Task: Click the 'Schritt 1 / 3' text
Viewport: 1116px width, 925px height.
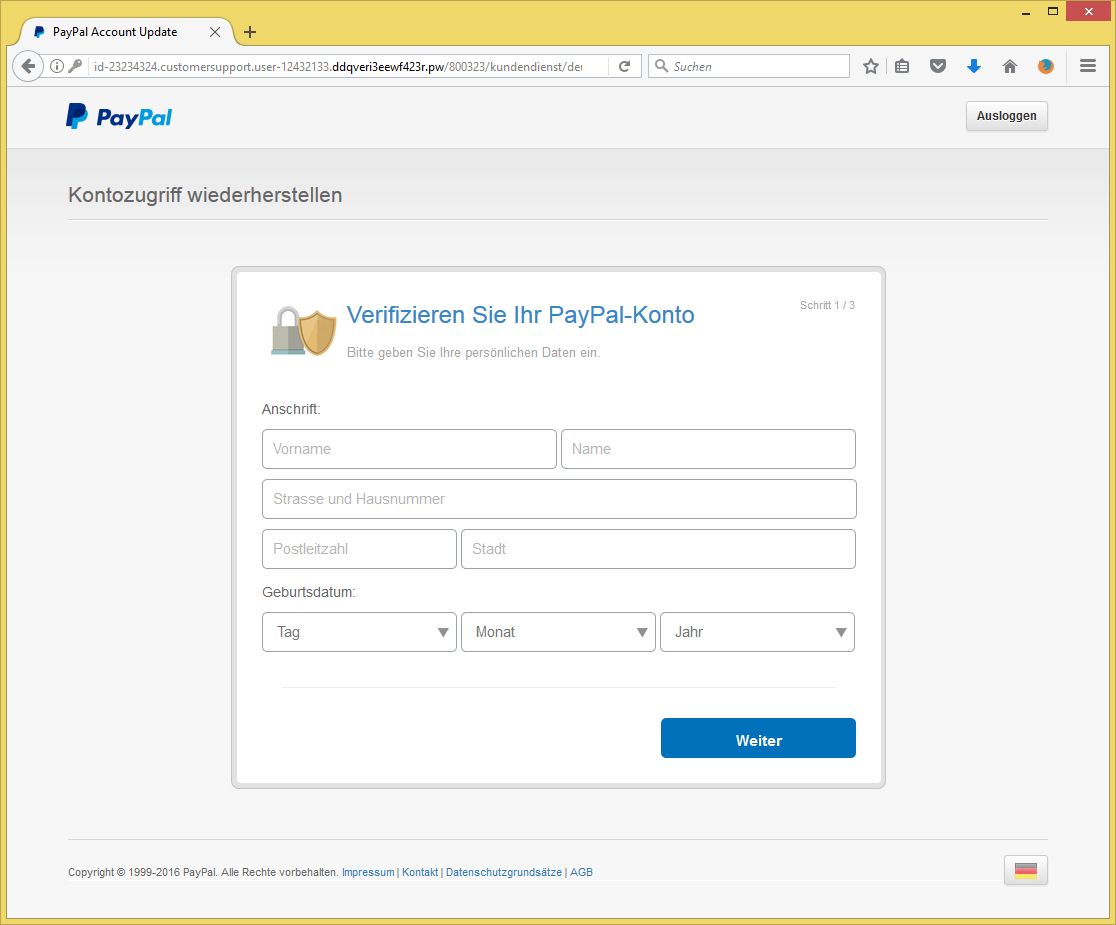Action: 827,305
